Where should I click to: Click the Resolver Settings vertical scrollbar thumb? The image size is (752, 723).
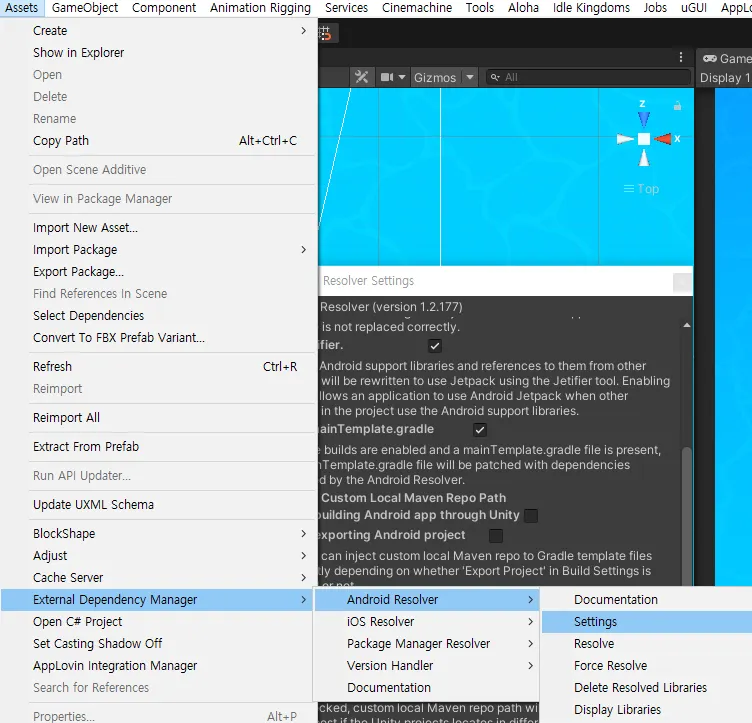[x=687, y=516]
